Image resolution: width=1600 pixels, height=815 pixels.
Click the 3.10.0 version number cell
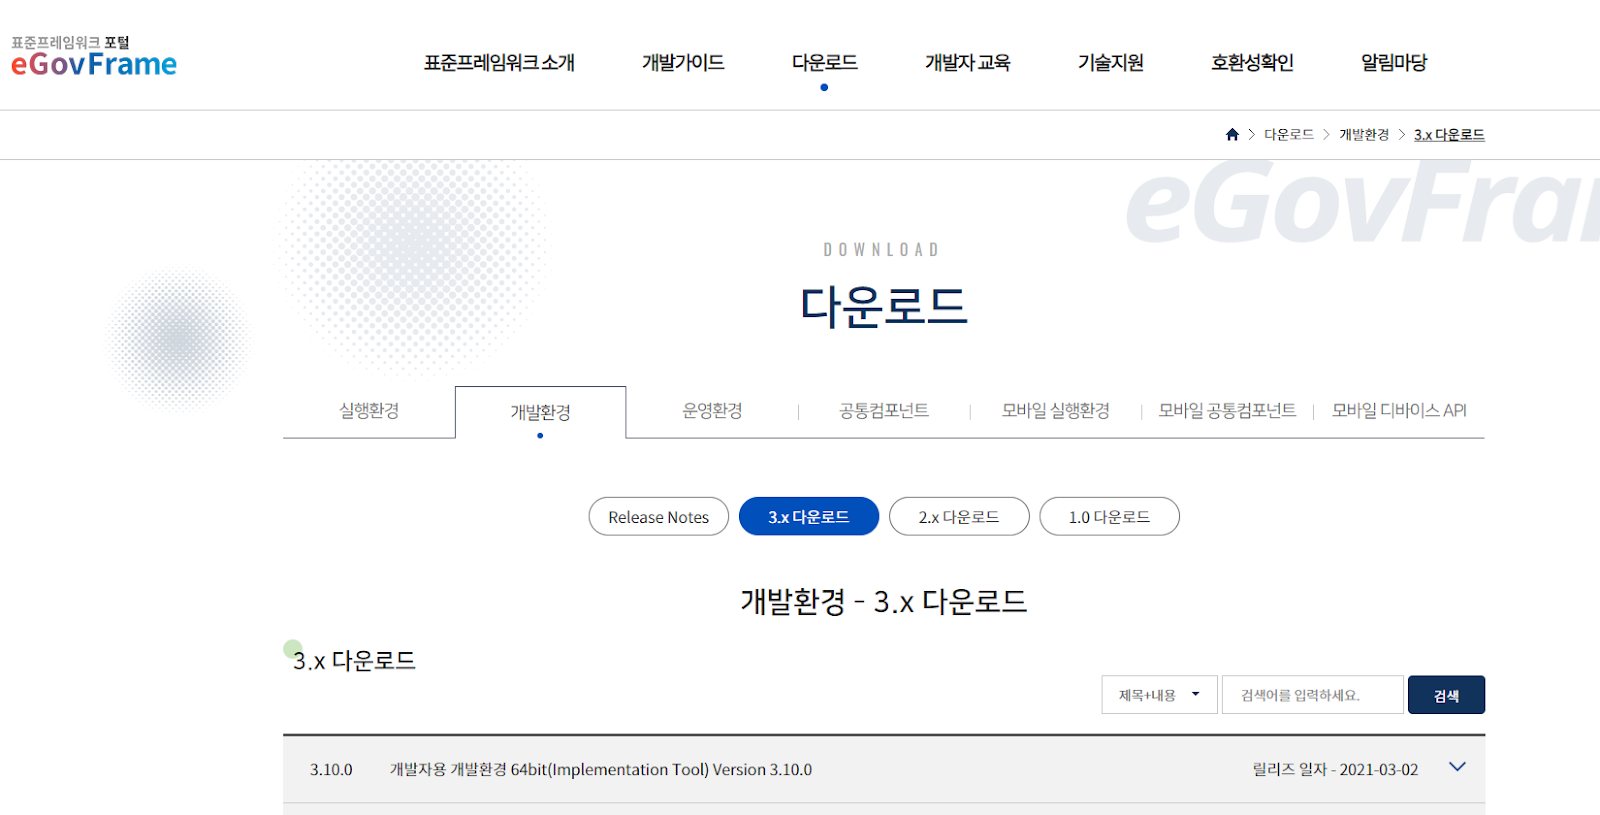pyautogui.click(x=331, y=770)
